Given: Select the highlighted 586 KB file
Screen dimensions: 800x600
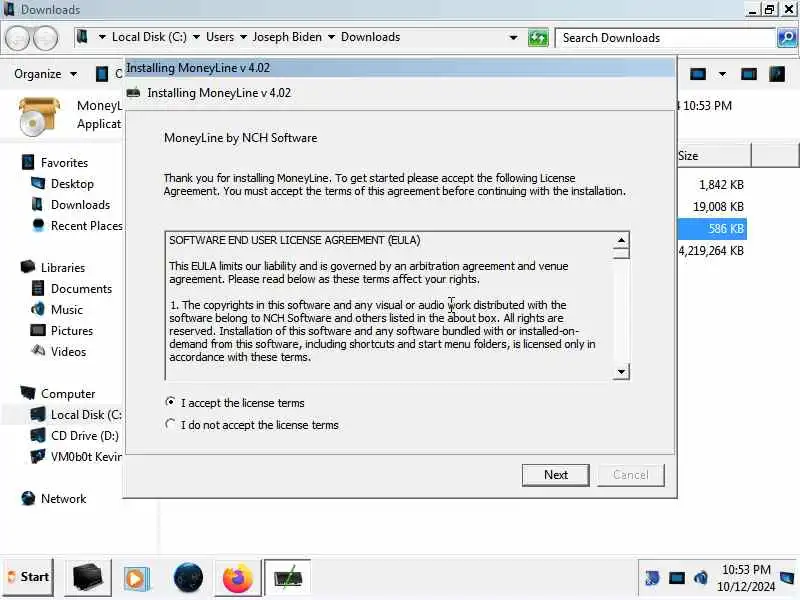Looking at the screenshot, I should tap(712, 229).
